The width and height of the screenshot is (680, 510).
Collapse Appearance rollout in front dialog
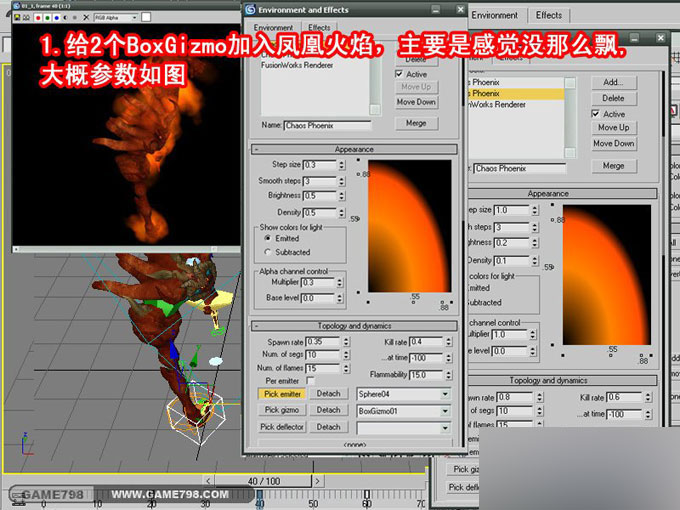pos(354,149)
